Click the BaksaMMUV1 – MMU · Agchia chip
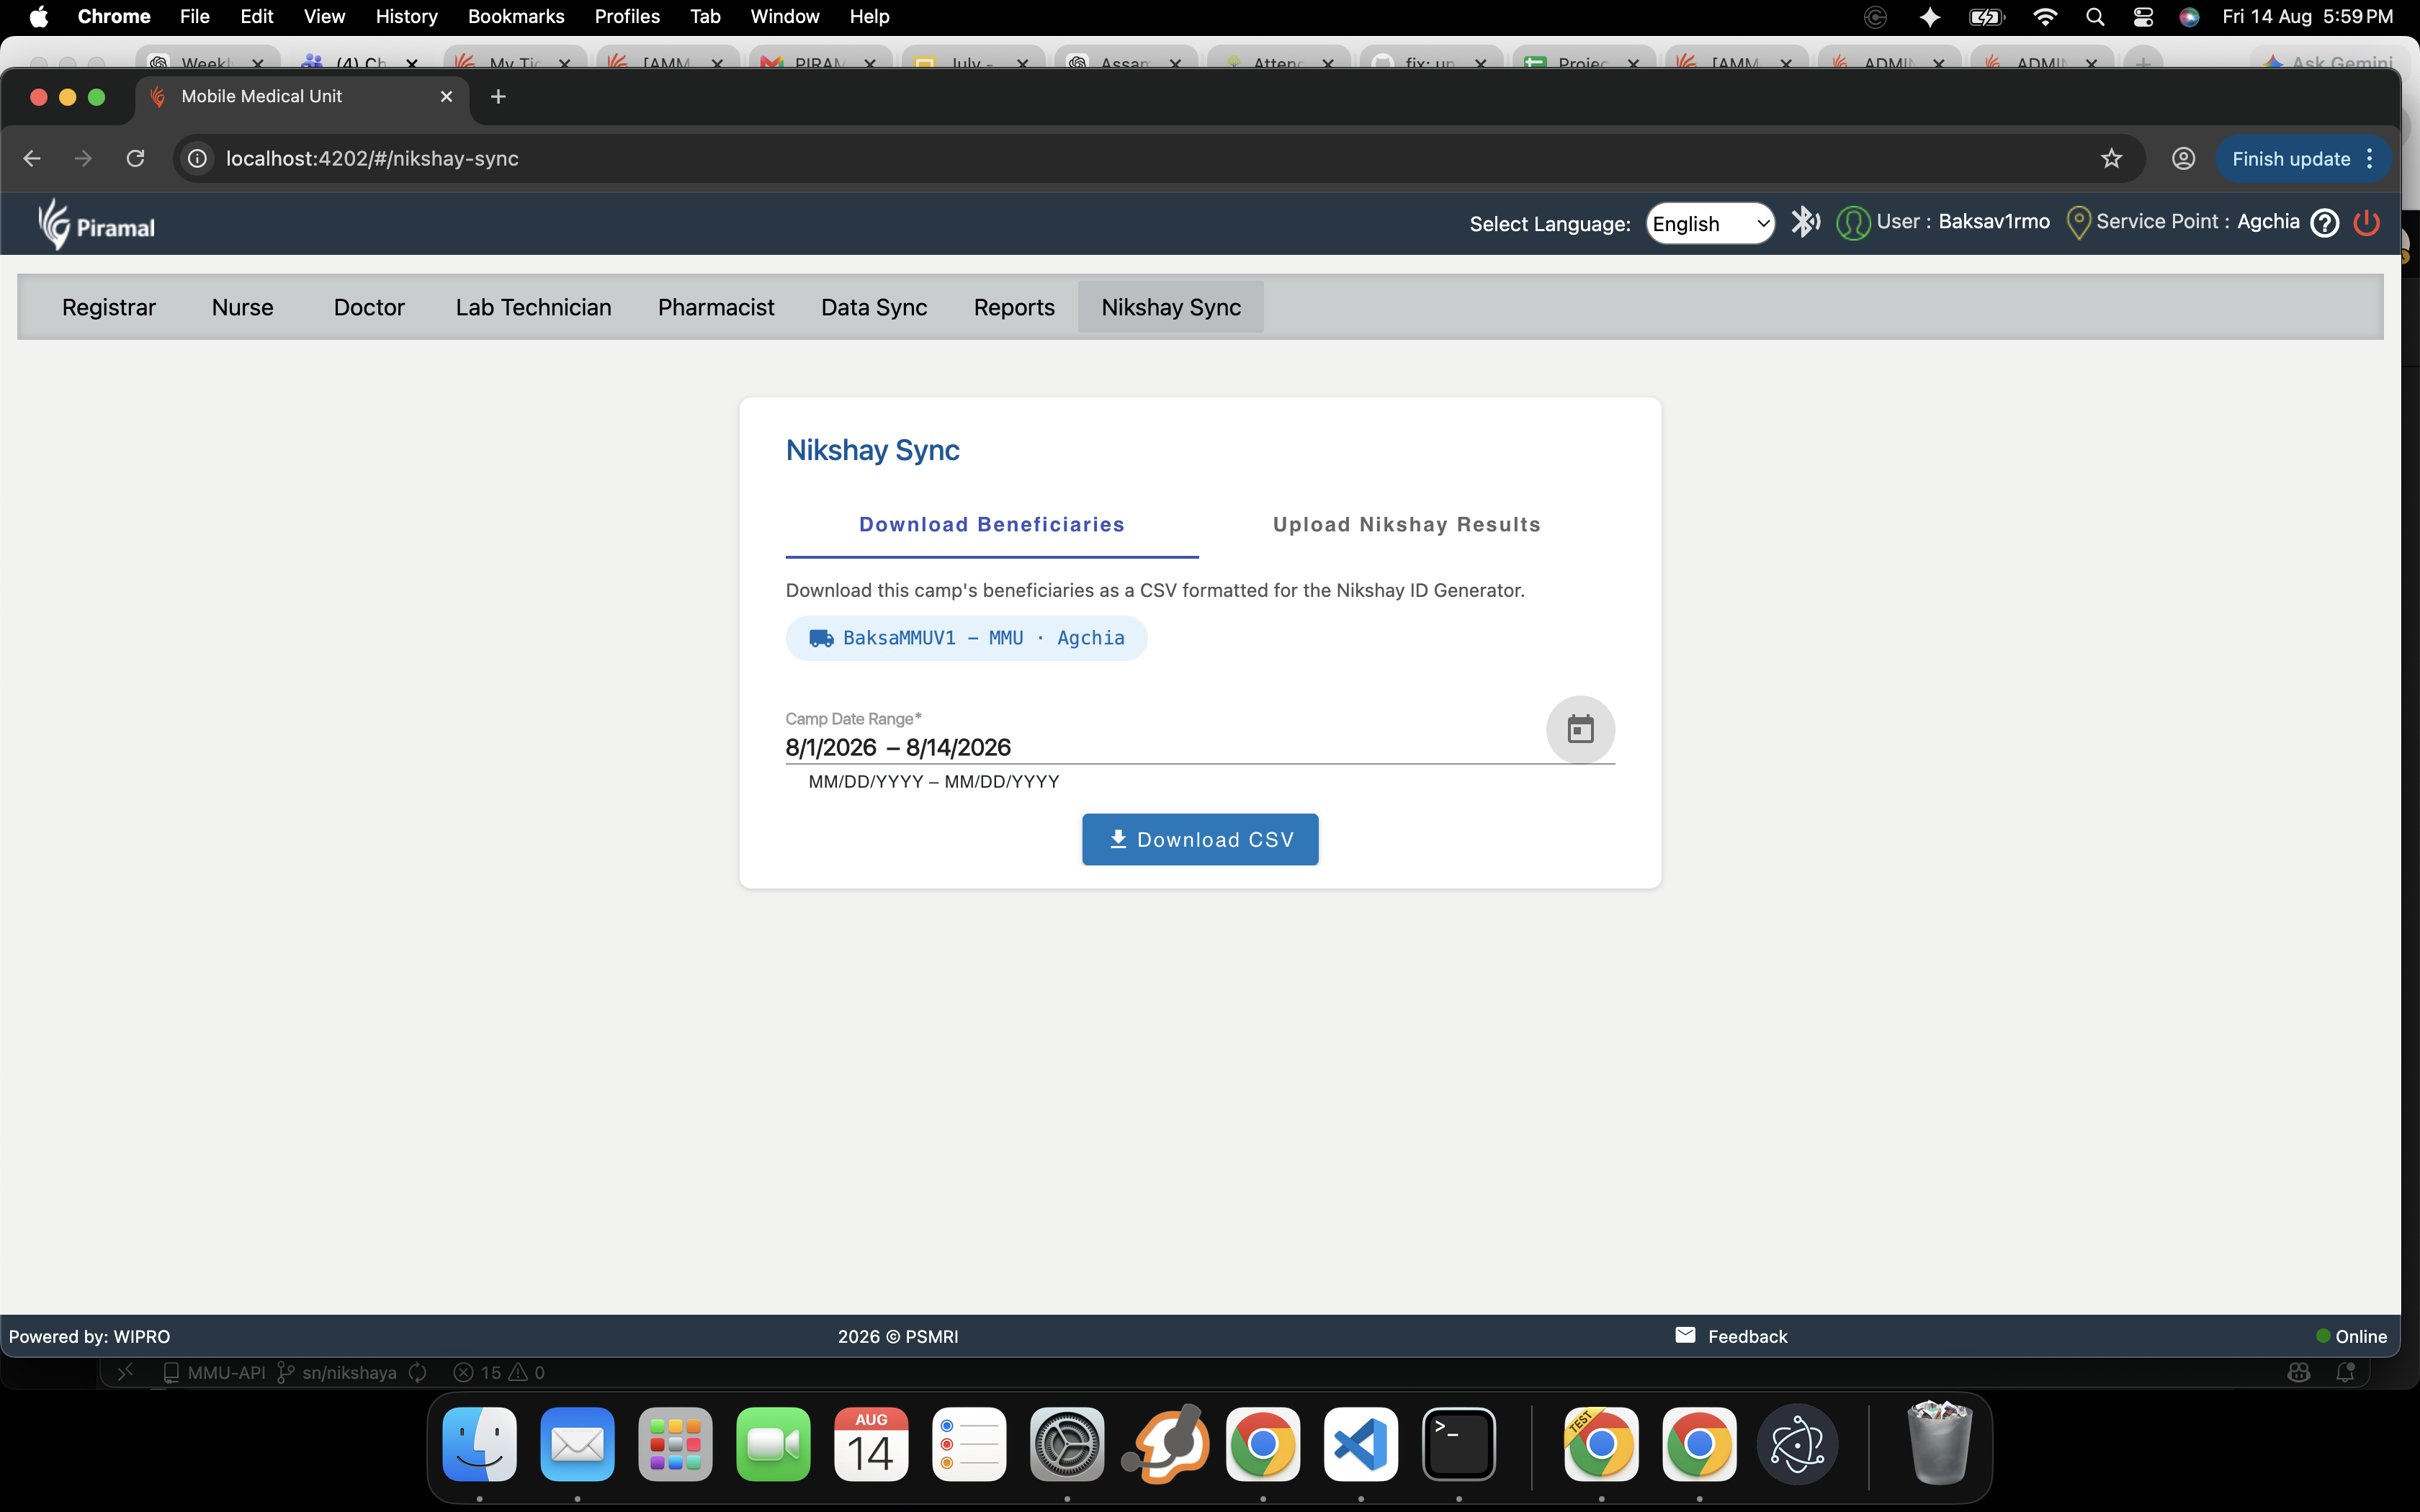 point(966,638)
